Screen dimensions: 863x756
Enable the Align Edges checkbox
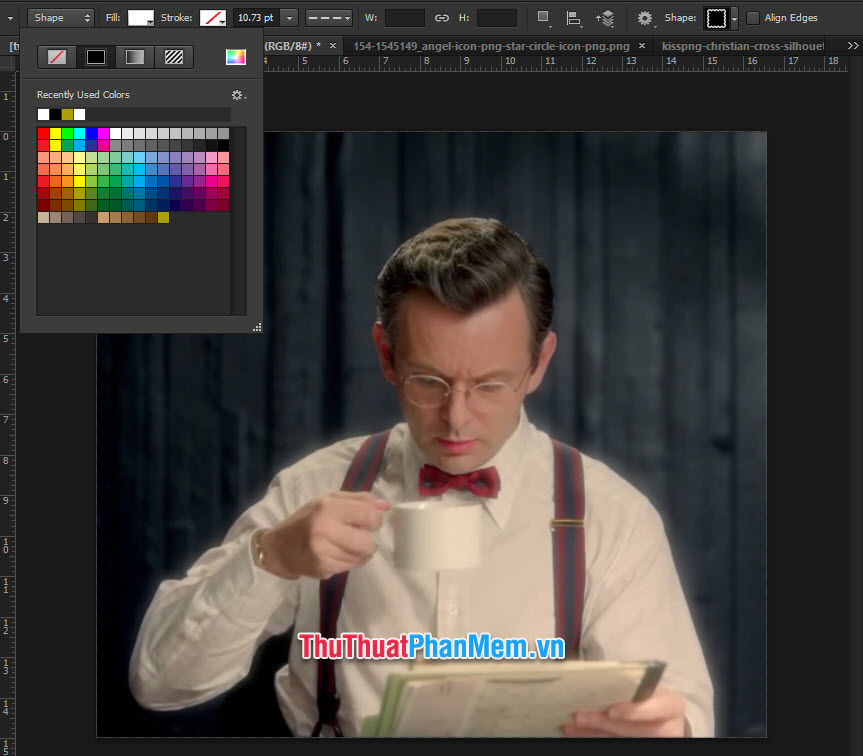tap(755, 17)
